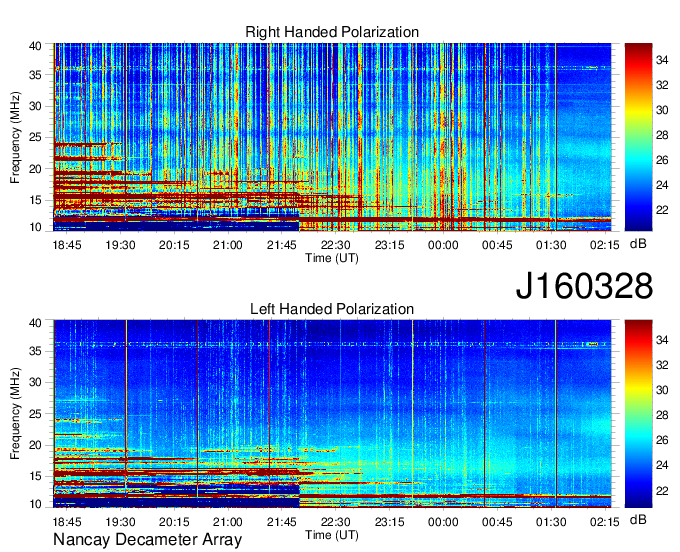Viewport: 680px width, 552px height.
Task: Click the 00:45 time tick under Right Handed plot
Action: click(x=497, y=245)
